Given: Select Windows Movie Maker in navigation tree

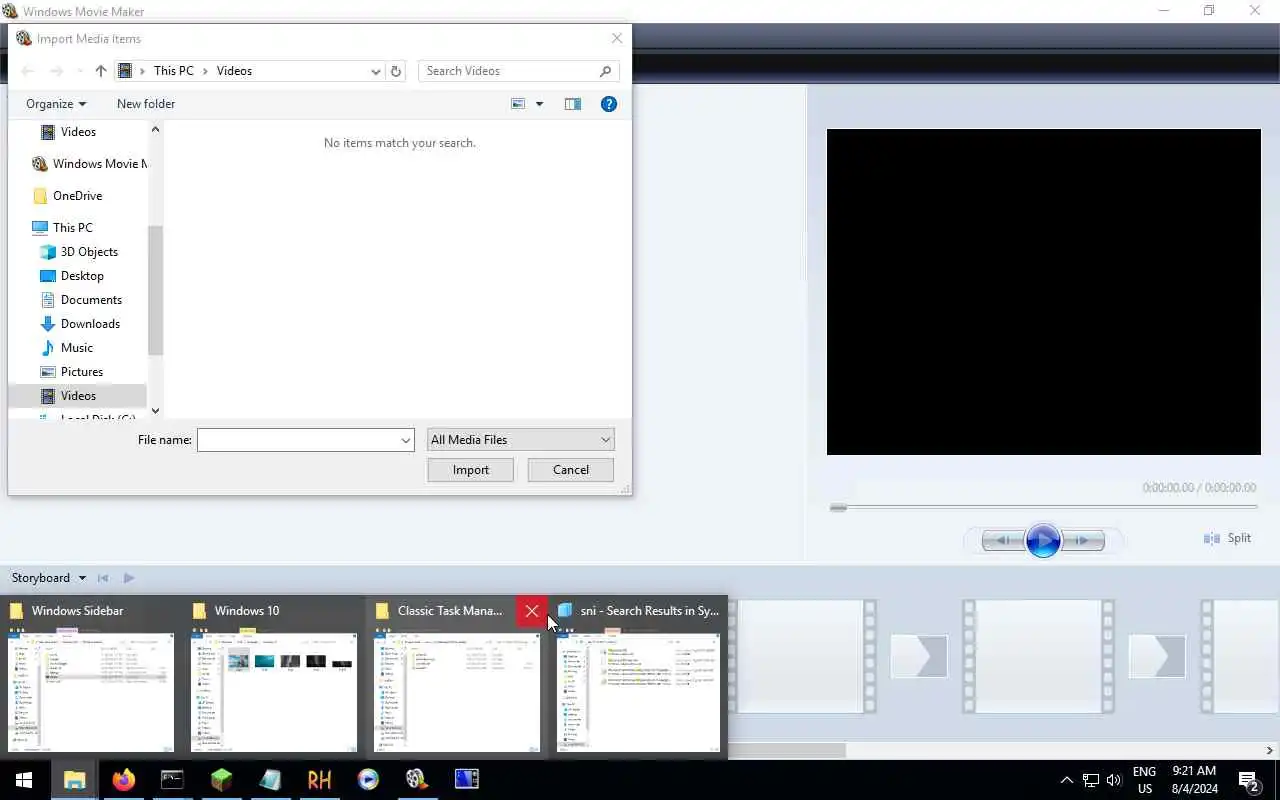Looking at the screenshot, I should pos(88,164).
